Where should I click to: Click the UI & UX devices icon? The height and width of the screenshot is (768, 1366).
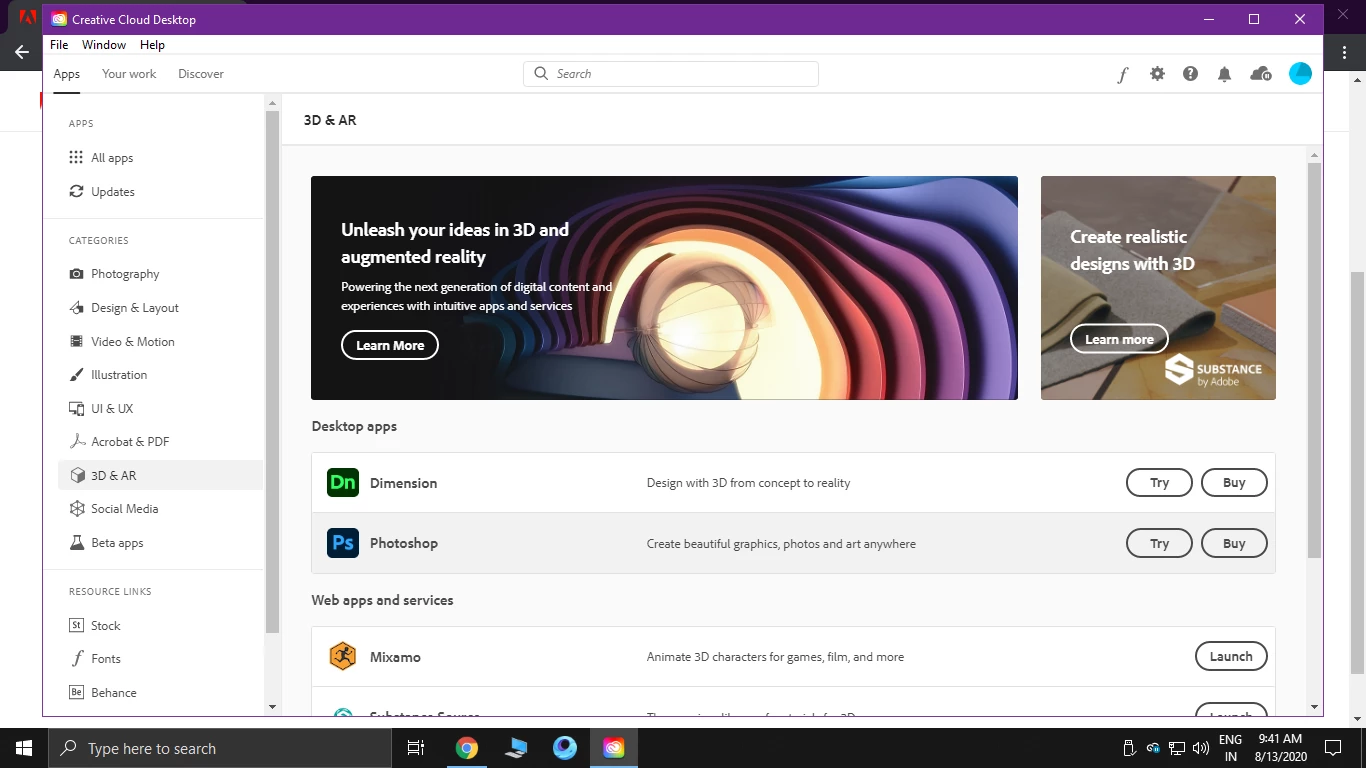76,408
